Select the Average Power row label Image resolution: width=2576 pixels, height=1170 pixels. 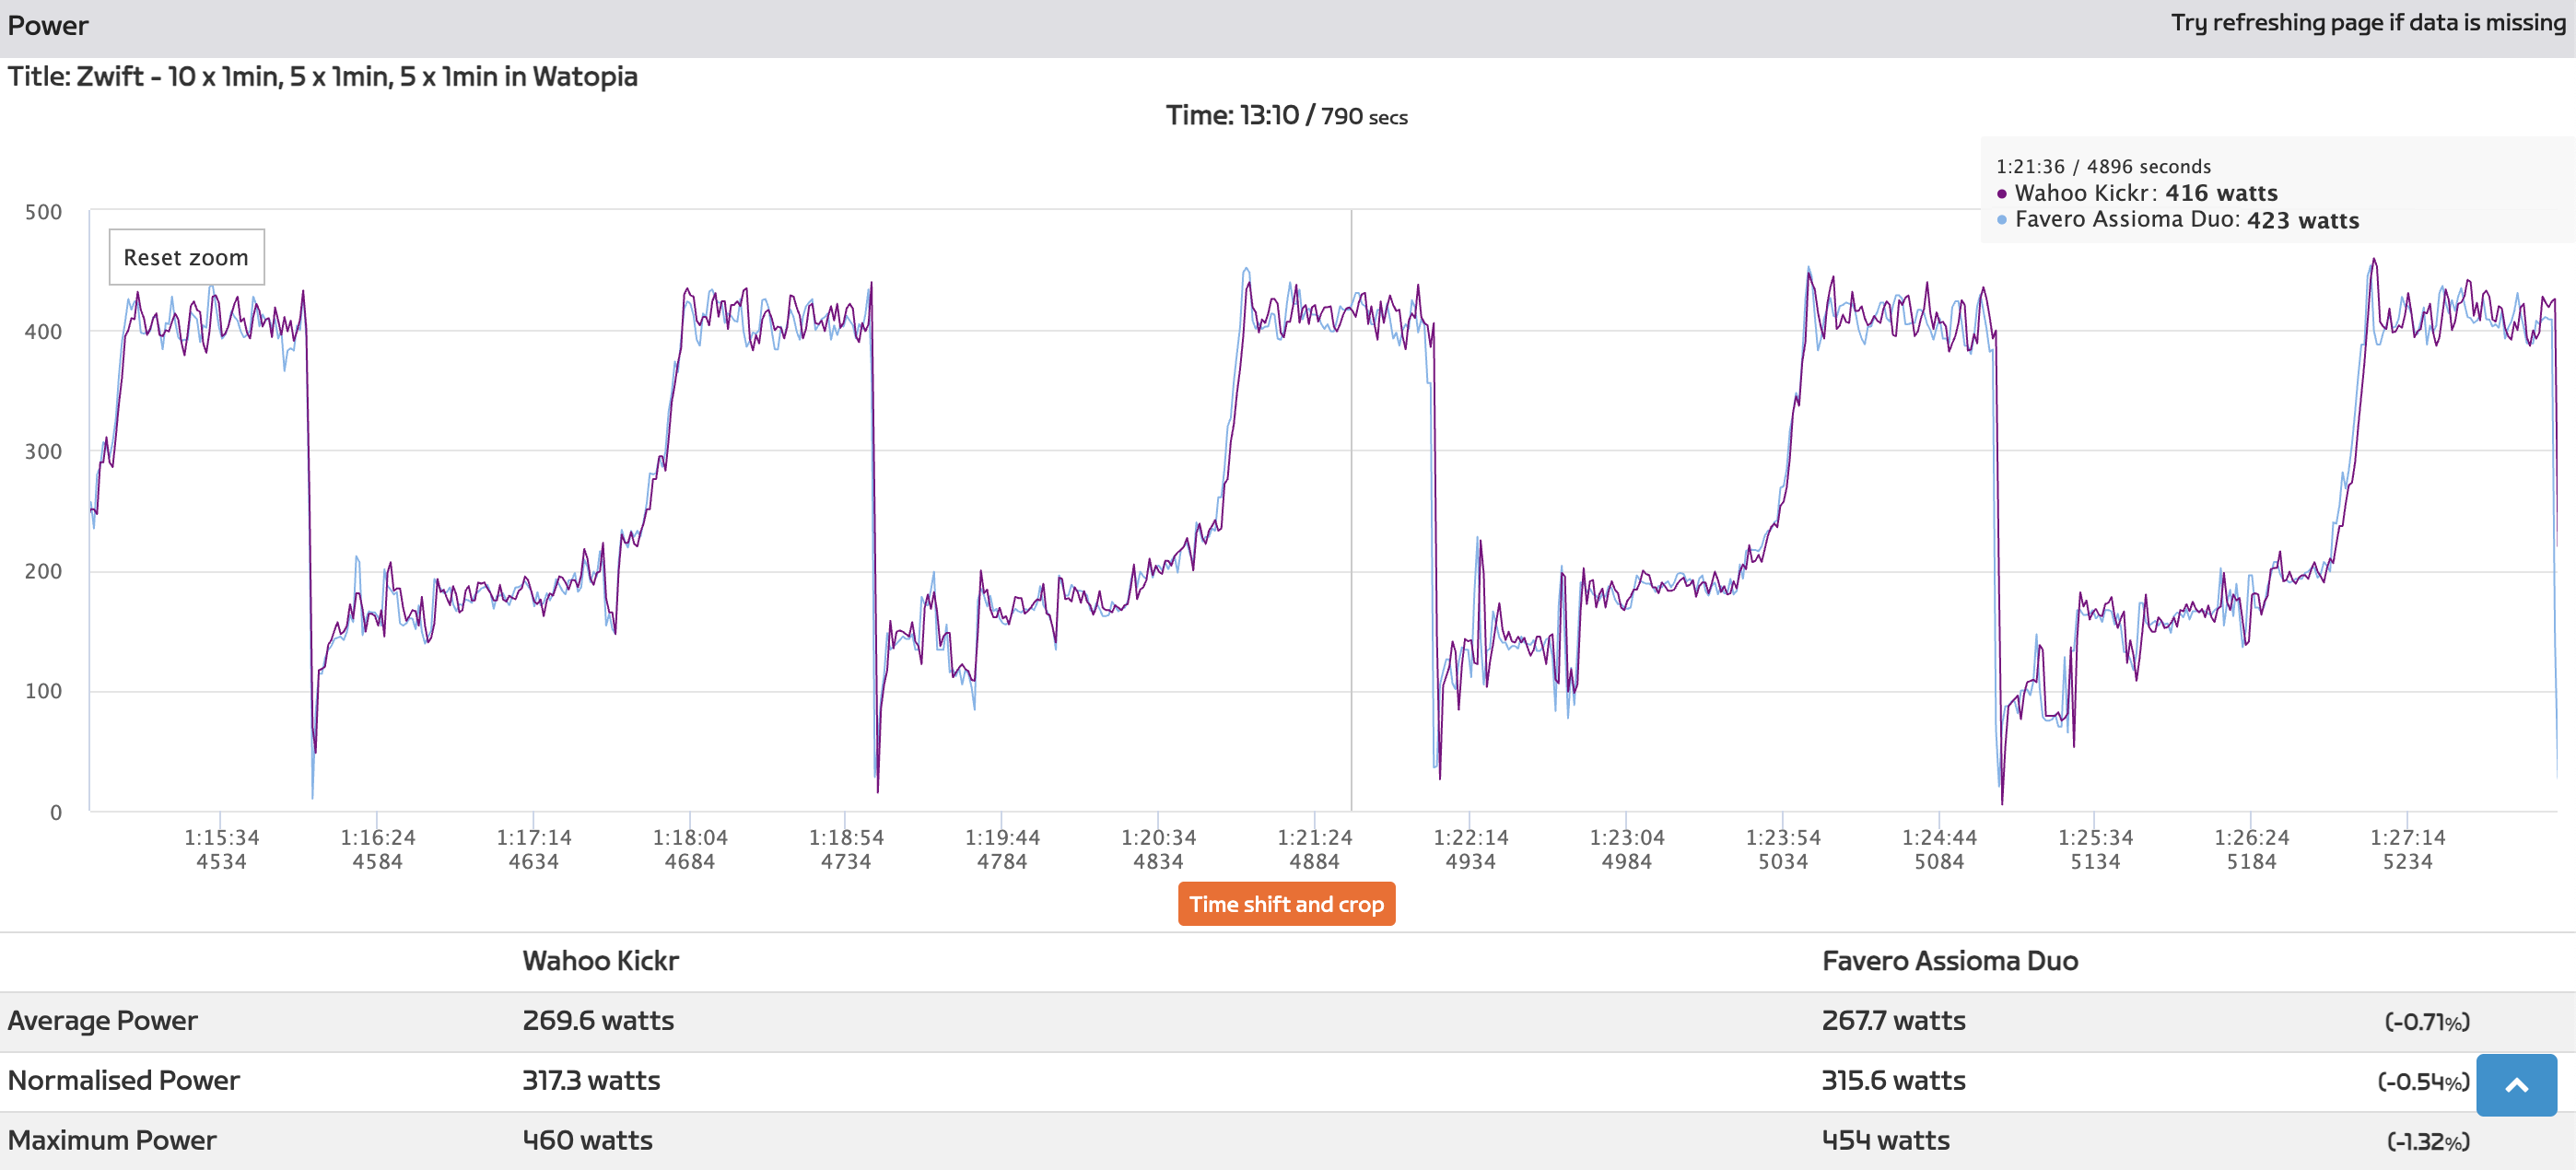(102, 1021)
